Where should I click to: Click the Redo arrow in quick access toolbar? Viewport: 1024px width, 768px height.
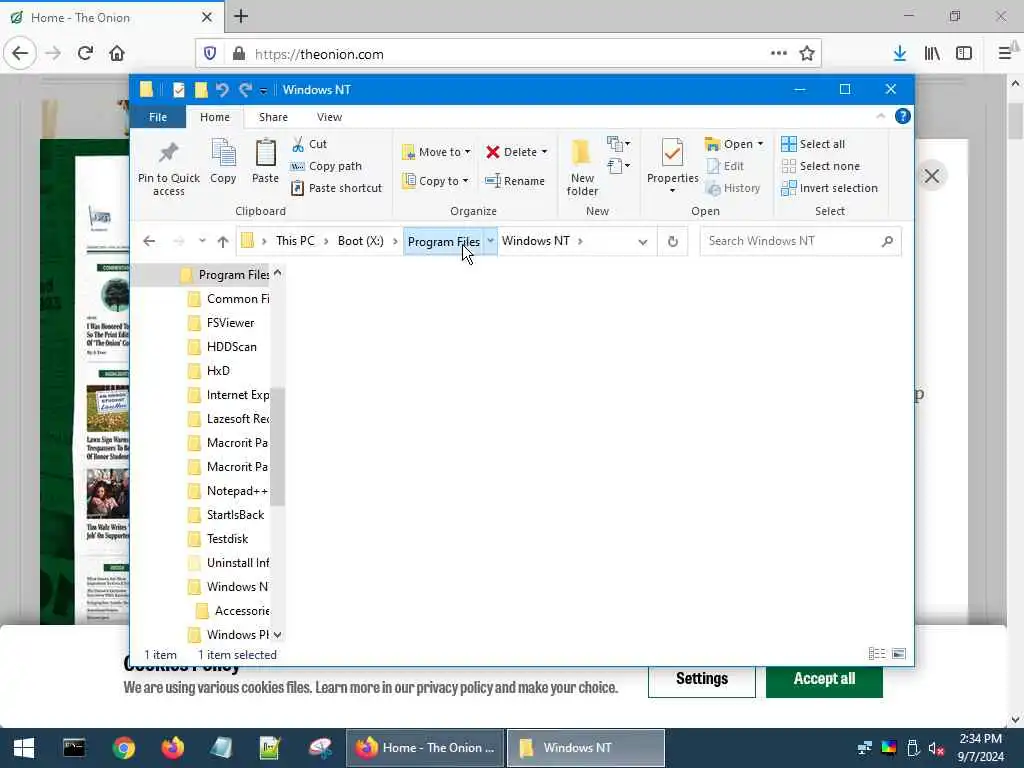pyautogui.click(x=245, y=89)
